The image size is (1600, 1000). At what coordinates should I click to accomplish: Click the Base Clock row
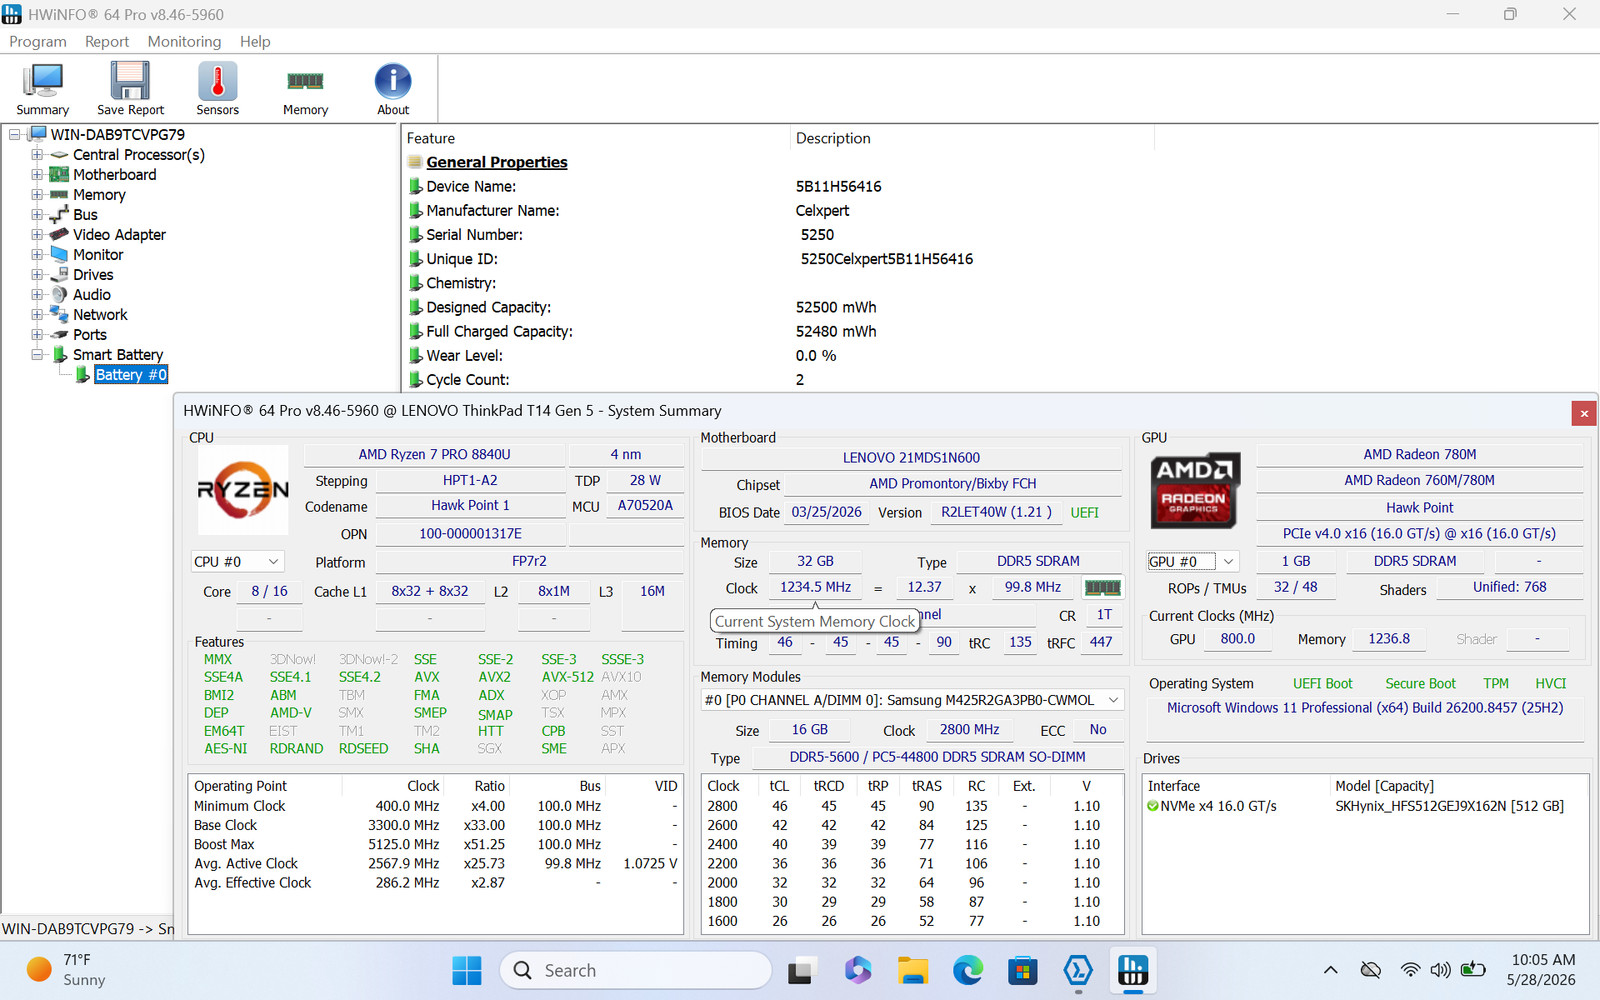(435, 825)
